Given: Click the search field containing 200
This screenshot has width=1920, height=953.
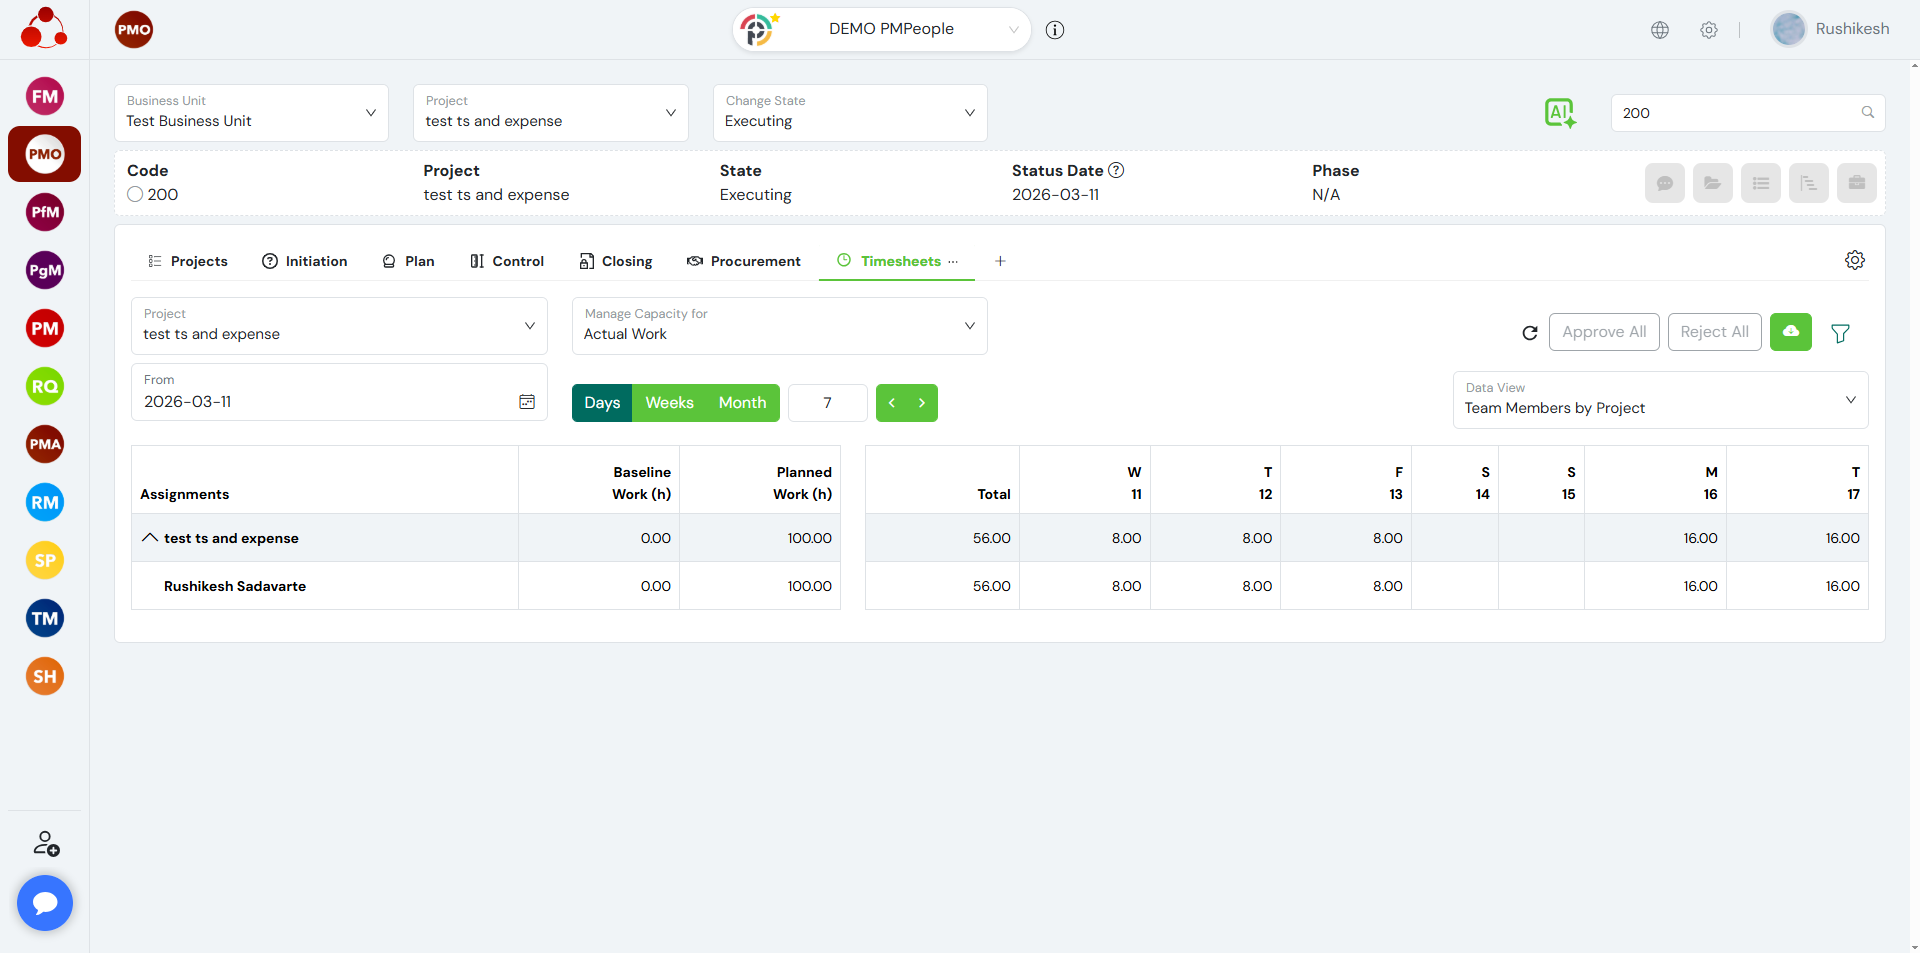Looking at the screenshot, I should 1735,113.
